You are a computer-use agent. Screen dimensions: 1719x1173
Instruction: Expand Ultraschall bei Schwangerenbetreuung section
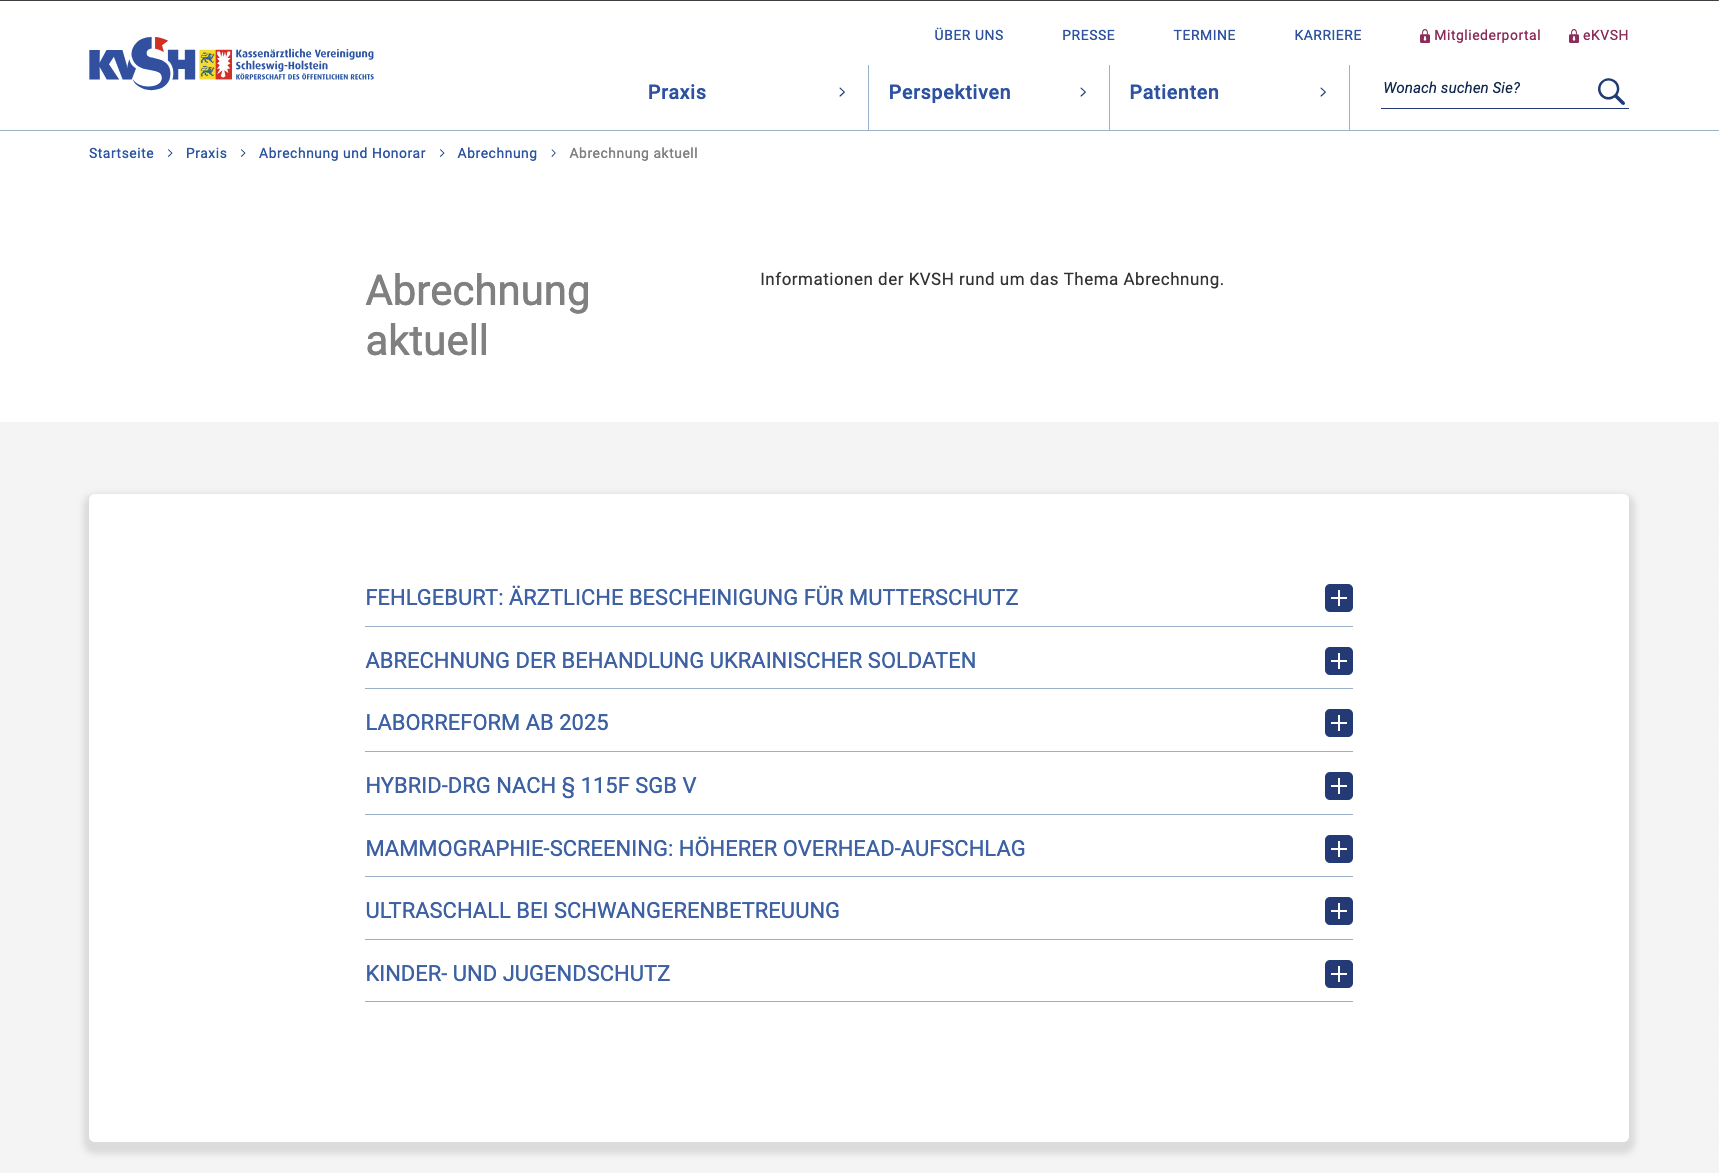[602, 911]
